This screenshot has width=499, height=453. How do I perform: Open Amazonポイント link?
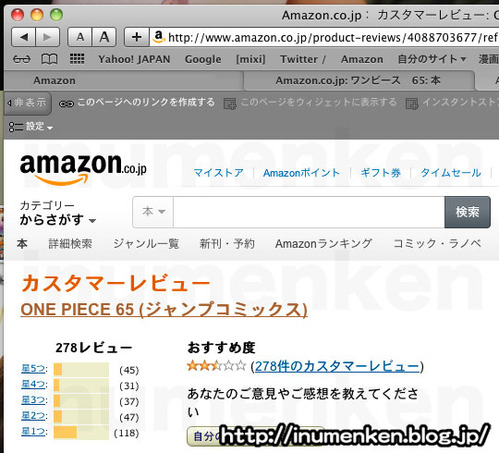(301, 173)
